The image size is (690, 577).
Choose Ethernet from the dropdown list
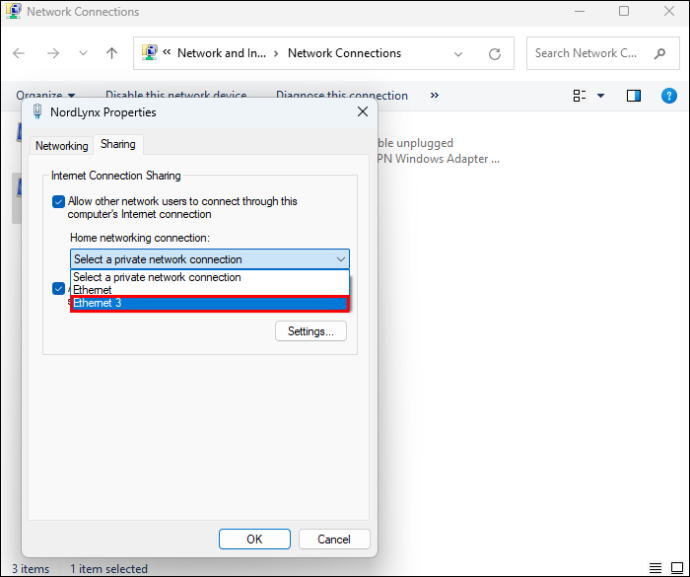click(x=210, y=290)
